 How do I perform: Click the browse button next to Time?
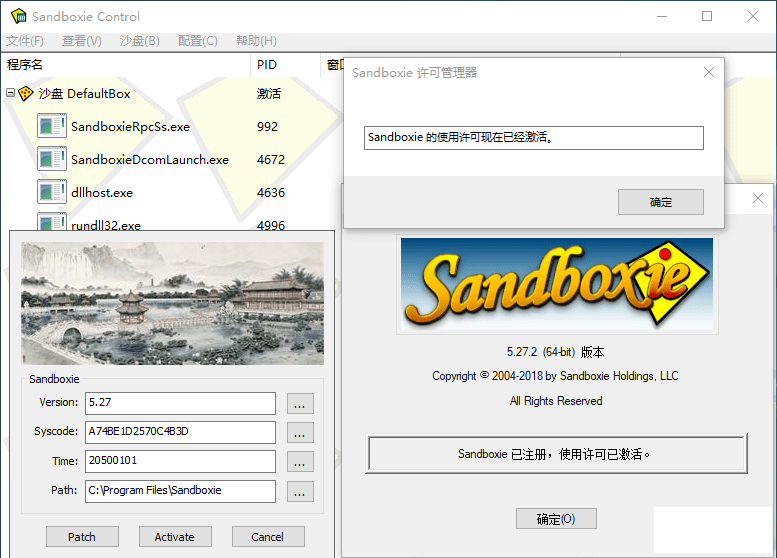[300, 462]
